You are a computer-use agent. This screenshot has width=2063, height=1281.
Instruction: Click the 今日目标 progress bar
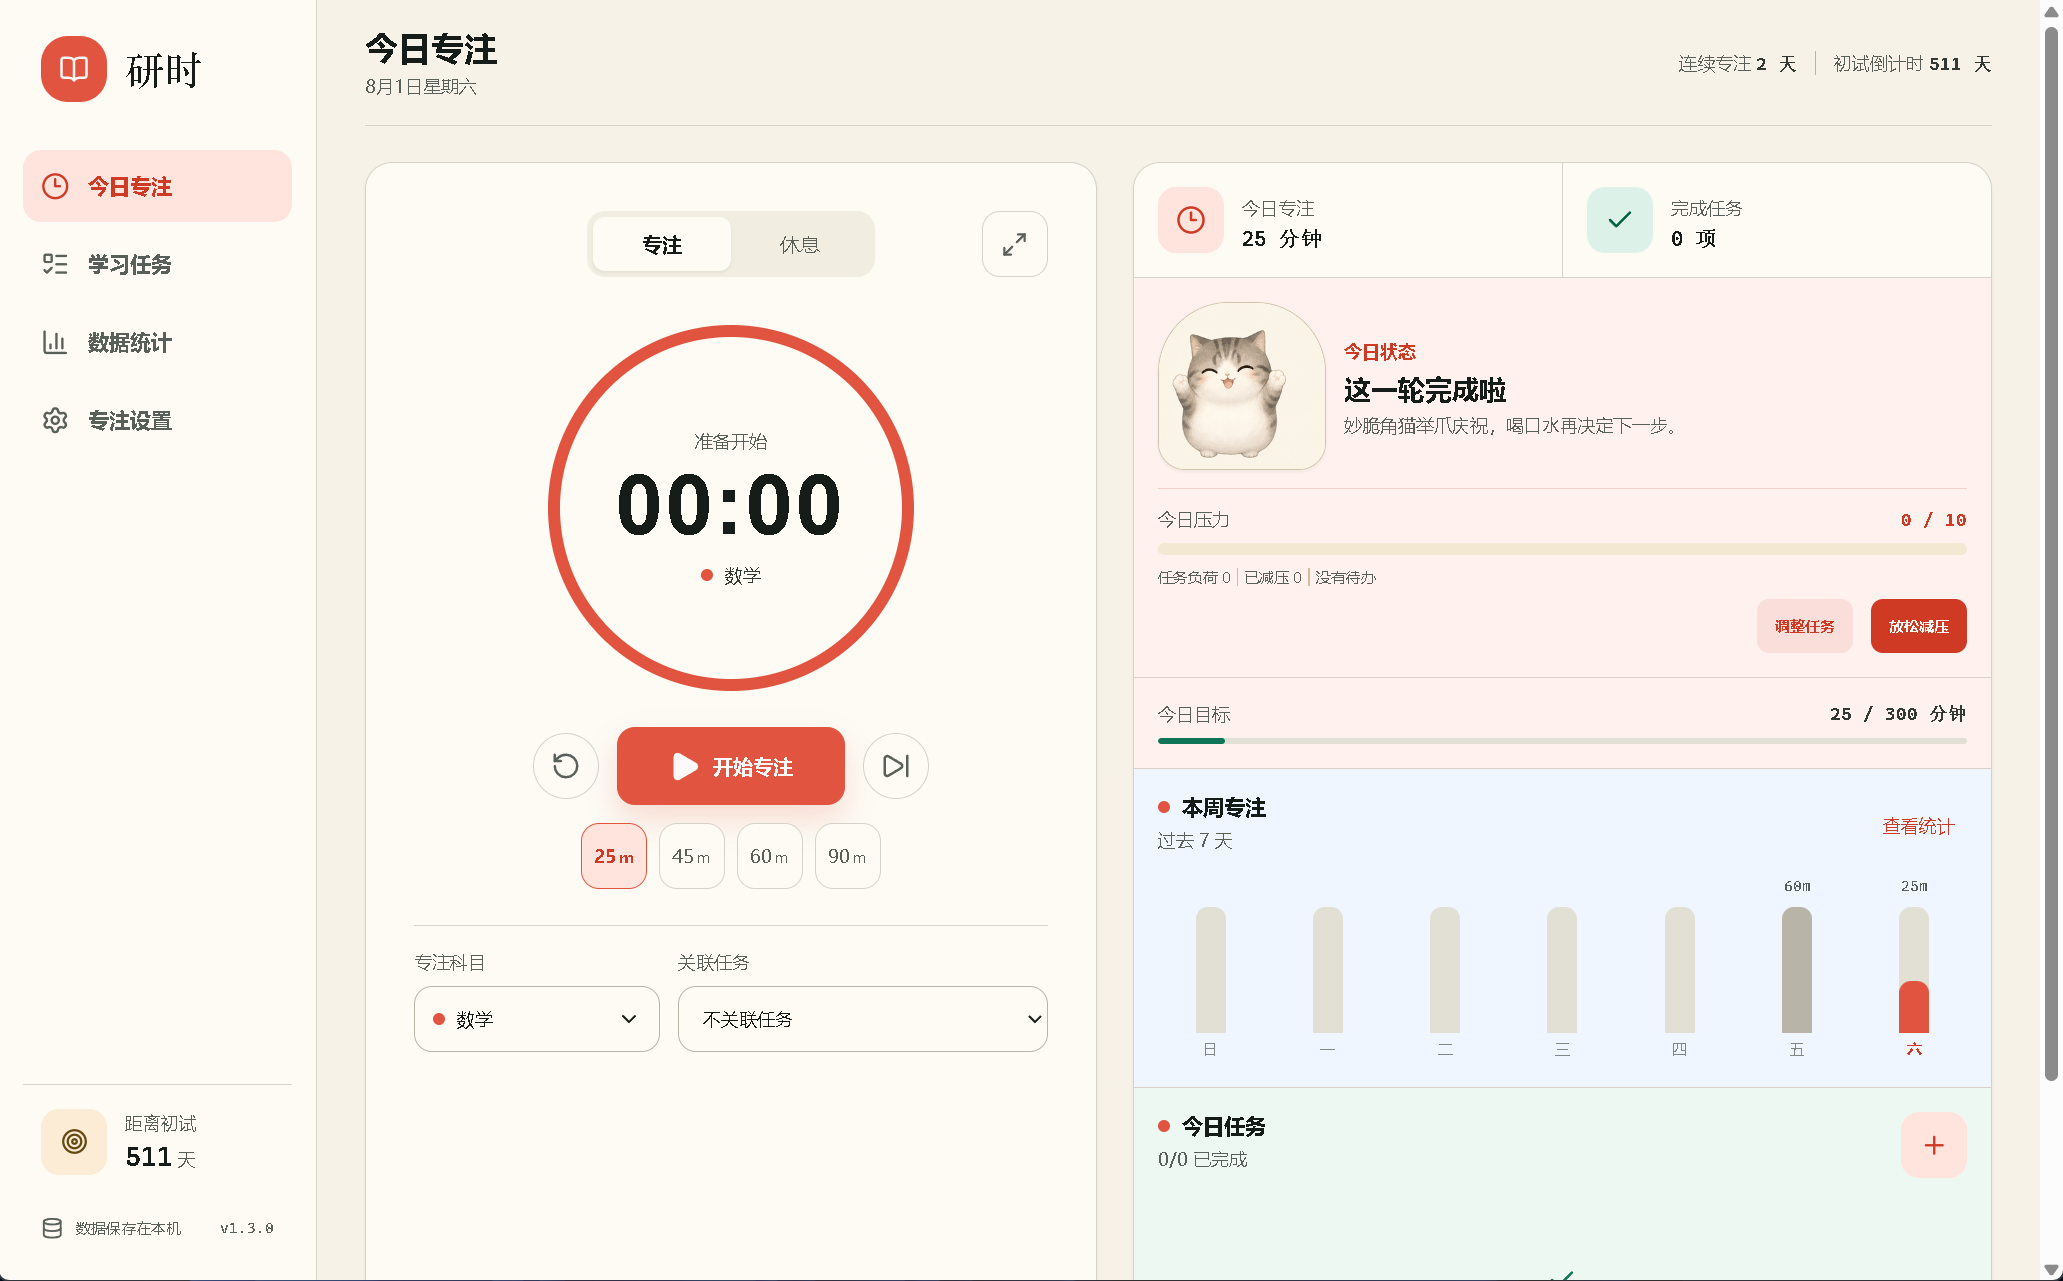tap(1562, 741)
